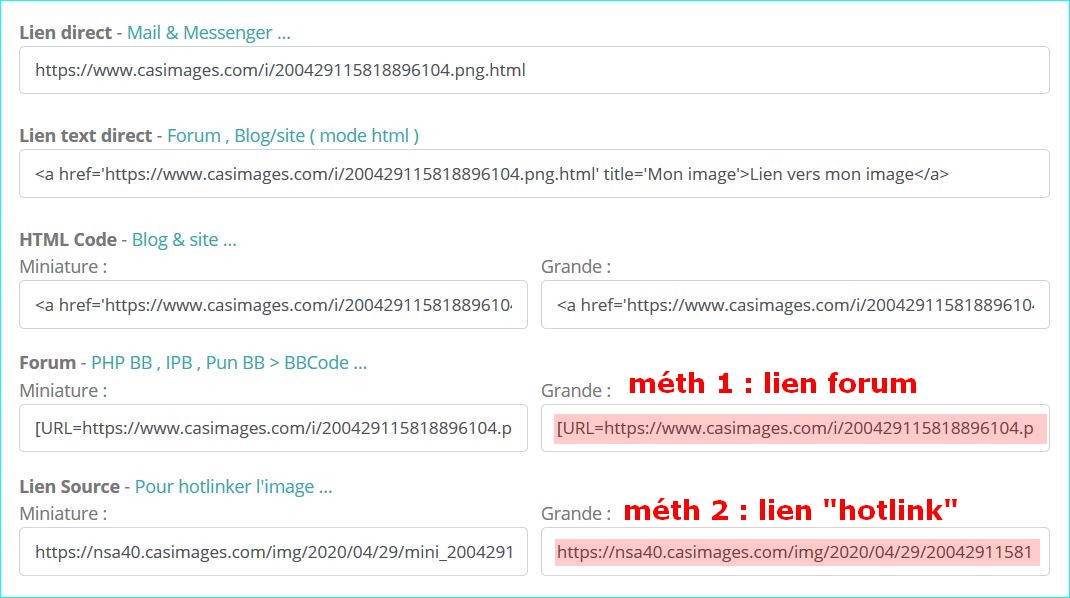This screenshot has width=1070, height=598.
Task: Click the HTML Code Grande field
Action: (x=795, y=304)
